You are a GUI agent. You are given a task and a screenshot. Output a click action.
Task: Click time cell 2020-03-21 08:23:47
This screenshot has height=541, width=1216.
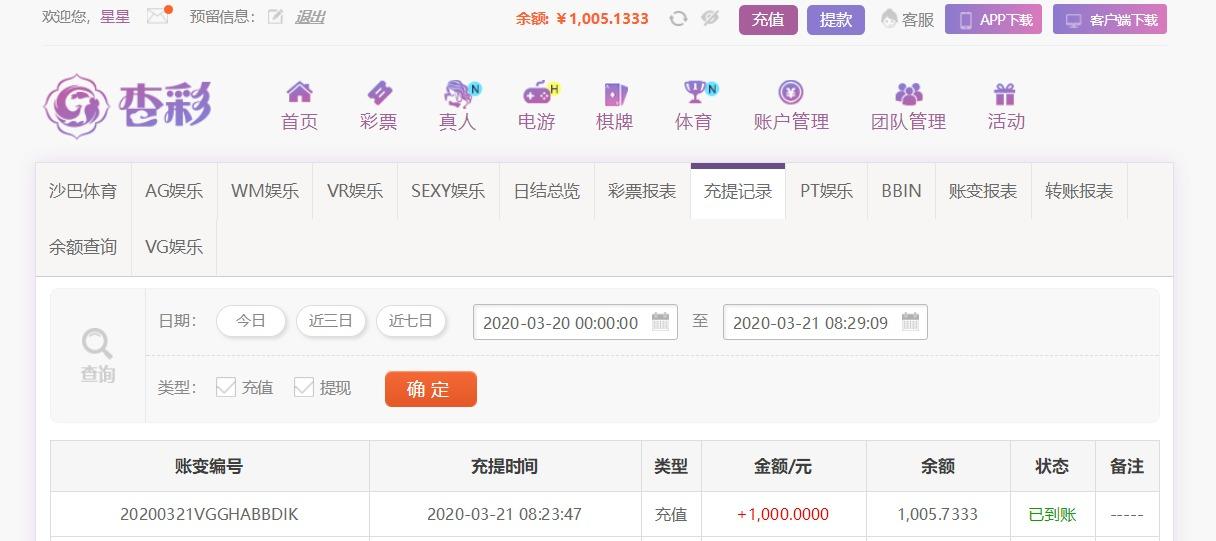504,515
